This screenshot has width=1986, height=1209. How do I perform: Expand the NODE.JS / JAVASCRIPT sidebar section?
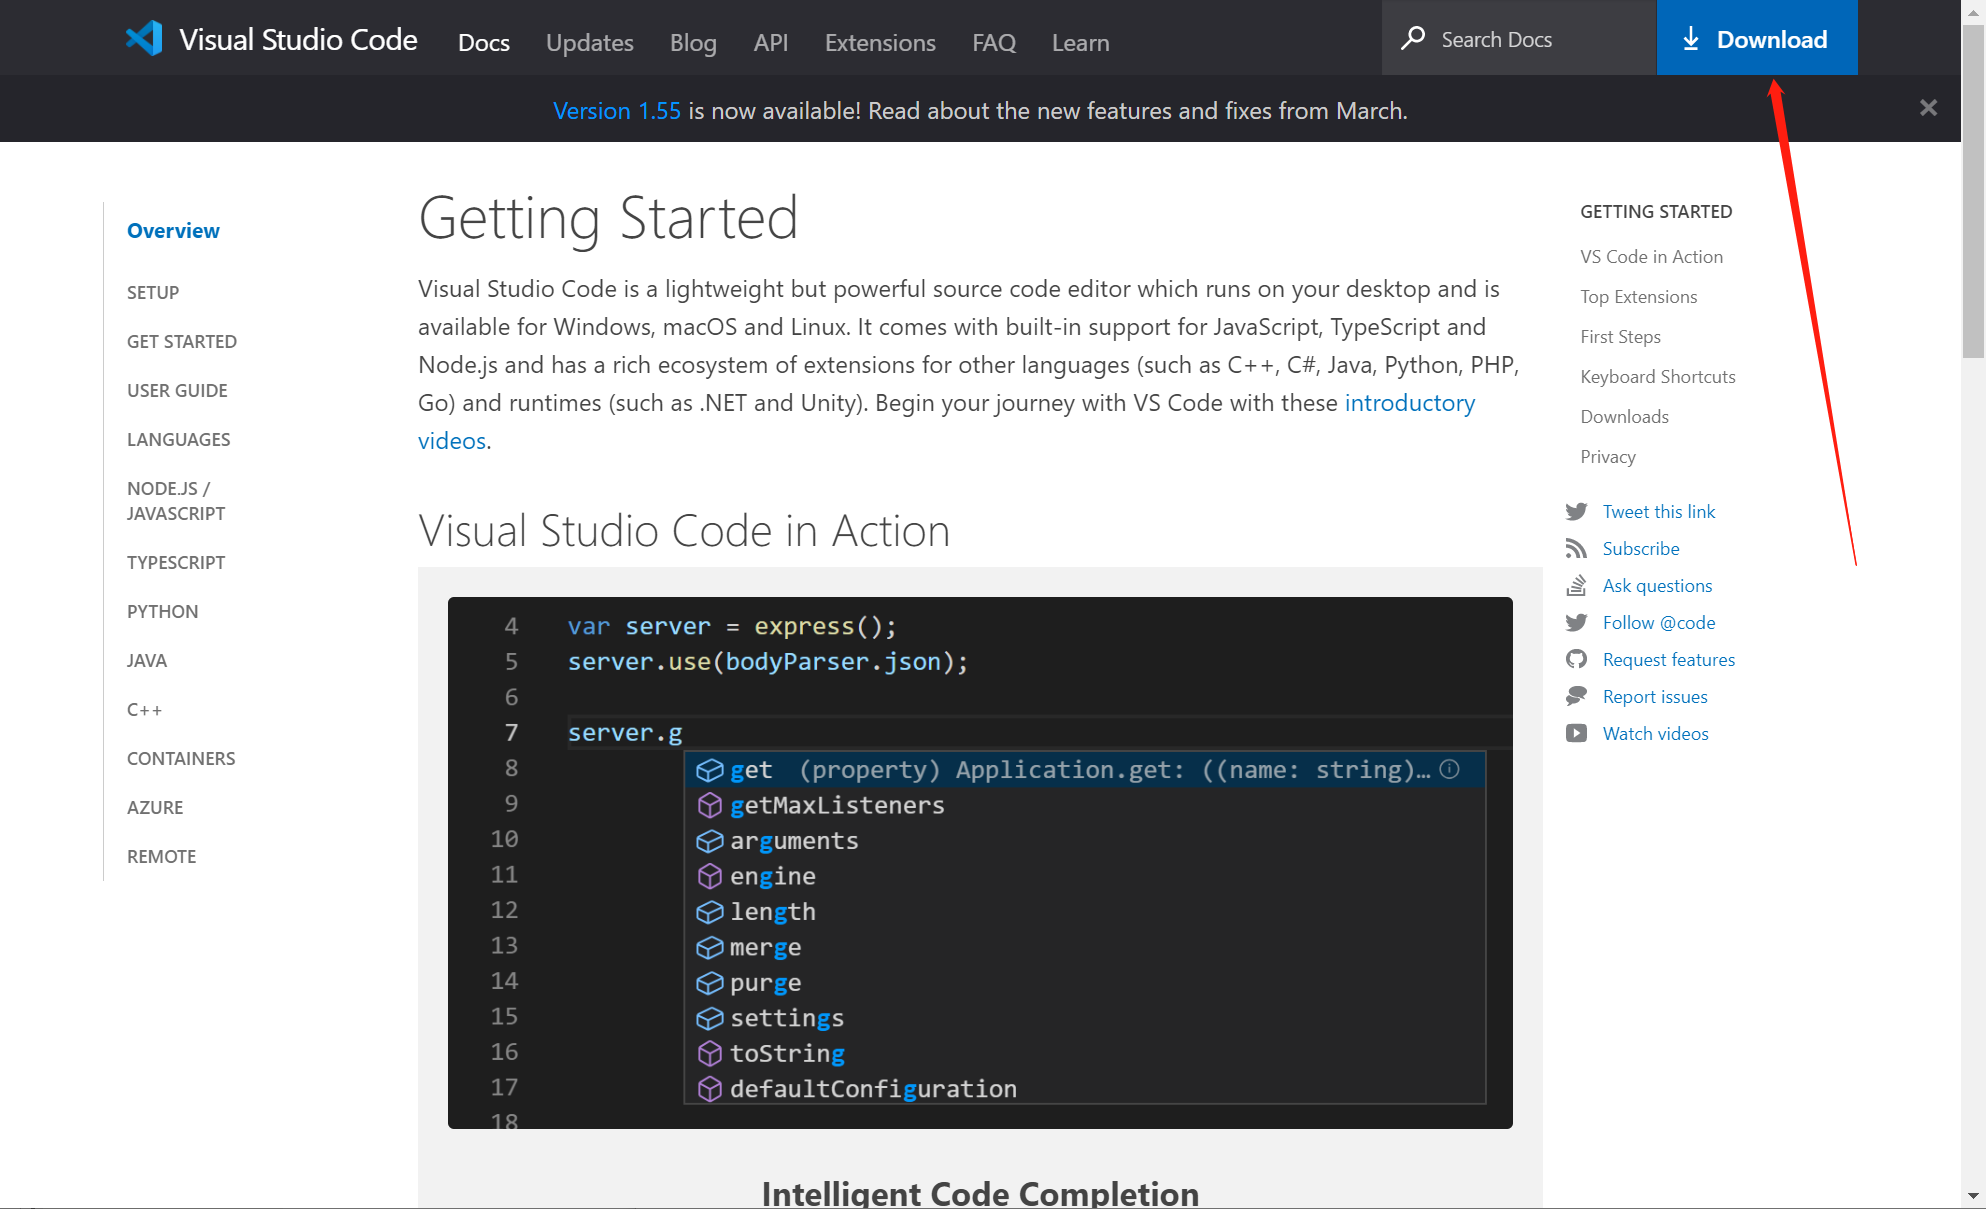176,501
